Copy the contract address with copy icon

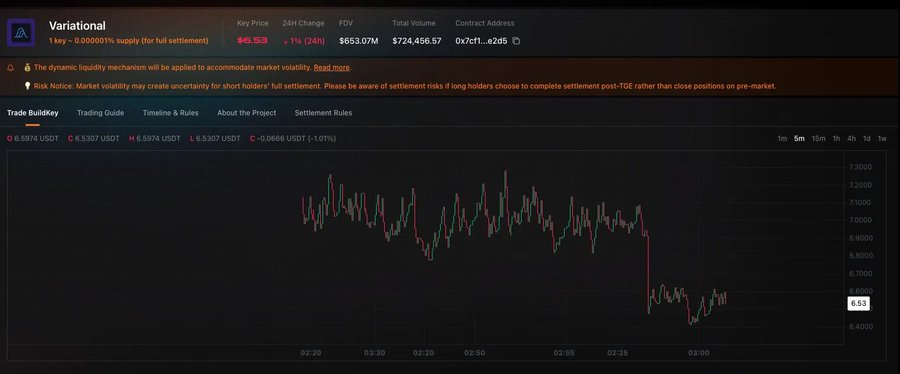[516, 41]
